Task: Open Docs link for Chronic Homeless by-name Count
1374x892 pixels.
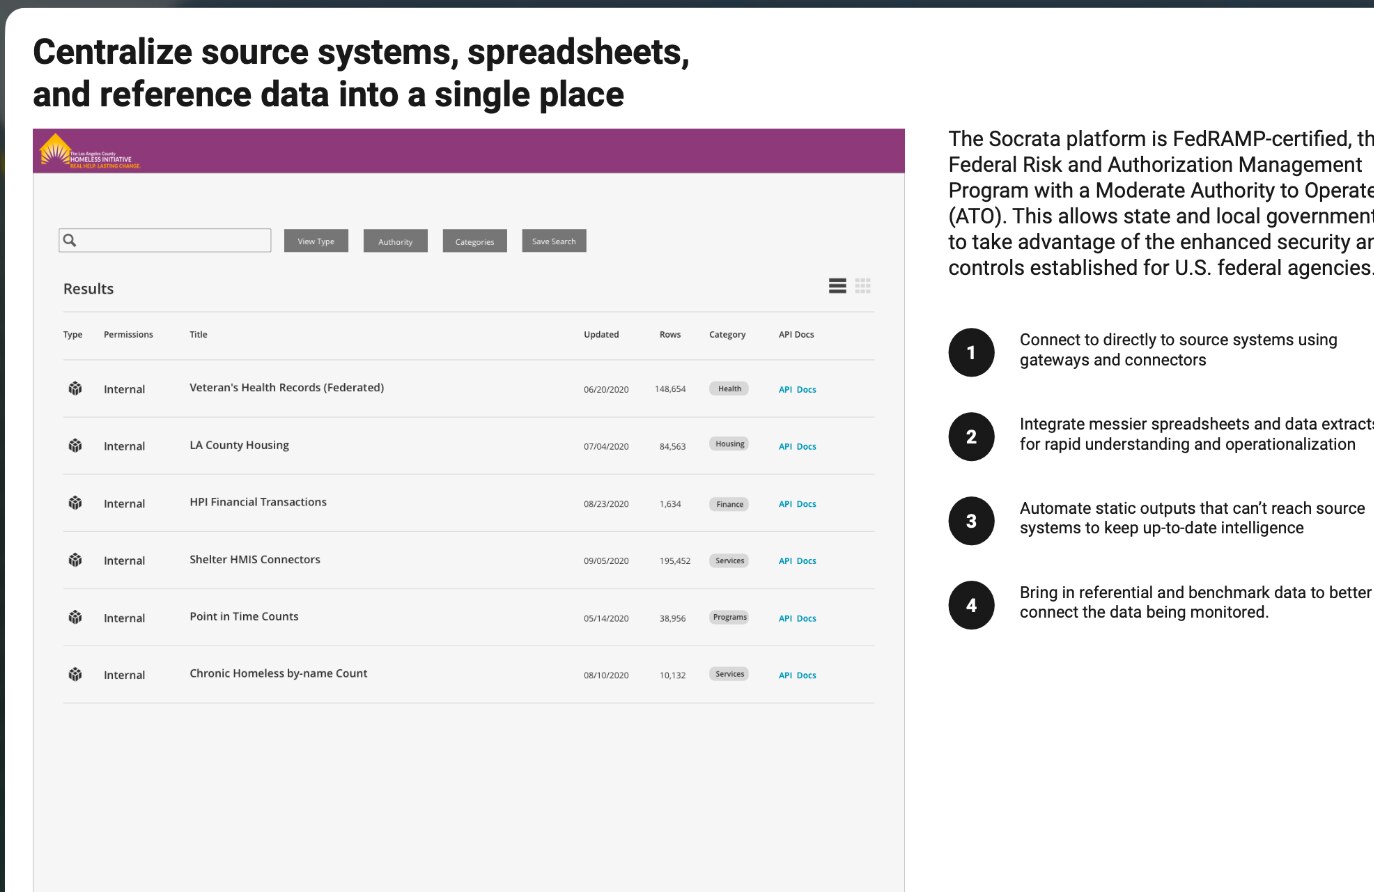Action: pyautogui.click(x=806, y=676)
